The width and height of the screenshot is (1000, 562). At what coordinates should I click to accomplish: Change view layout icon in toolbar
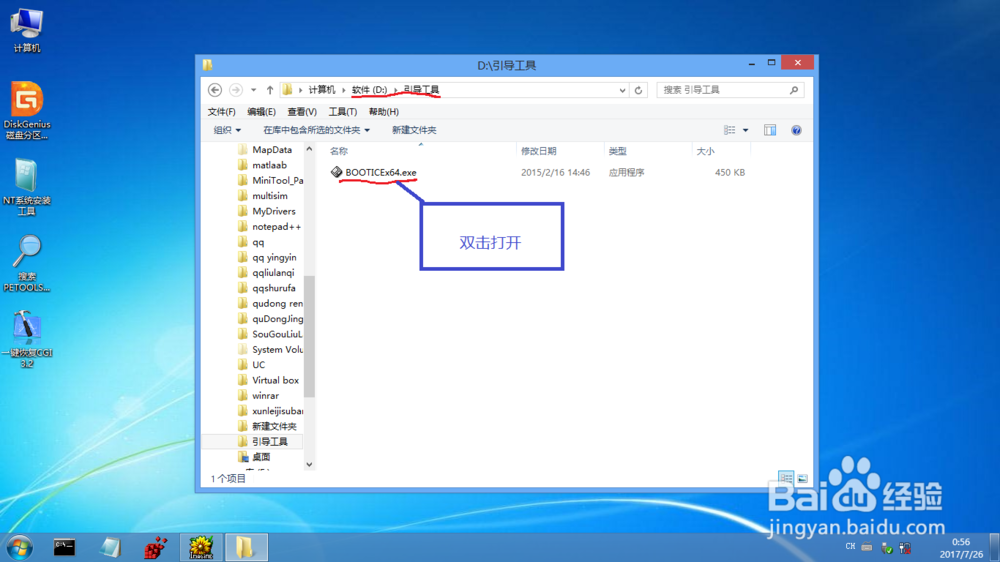730,130
